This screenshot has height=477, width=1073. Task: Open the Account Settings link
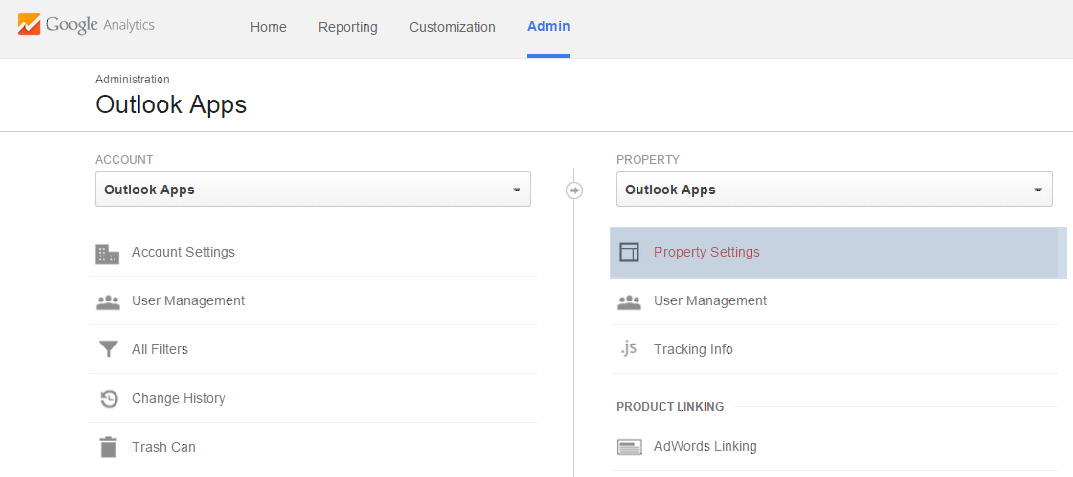tap(183, 253)
